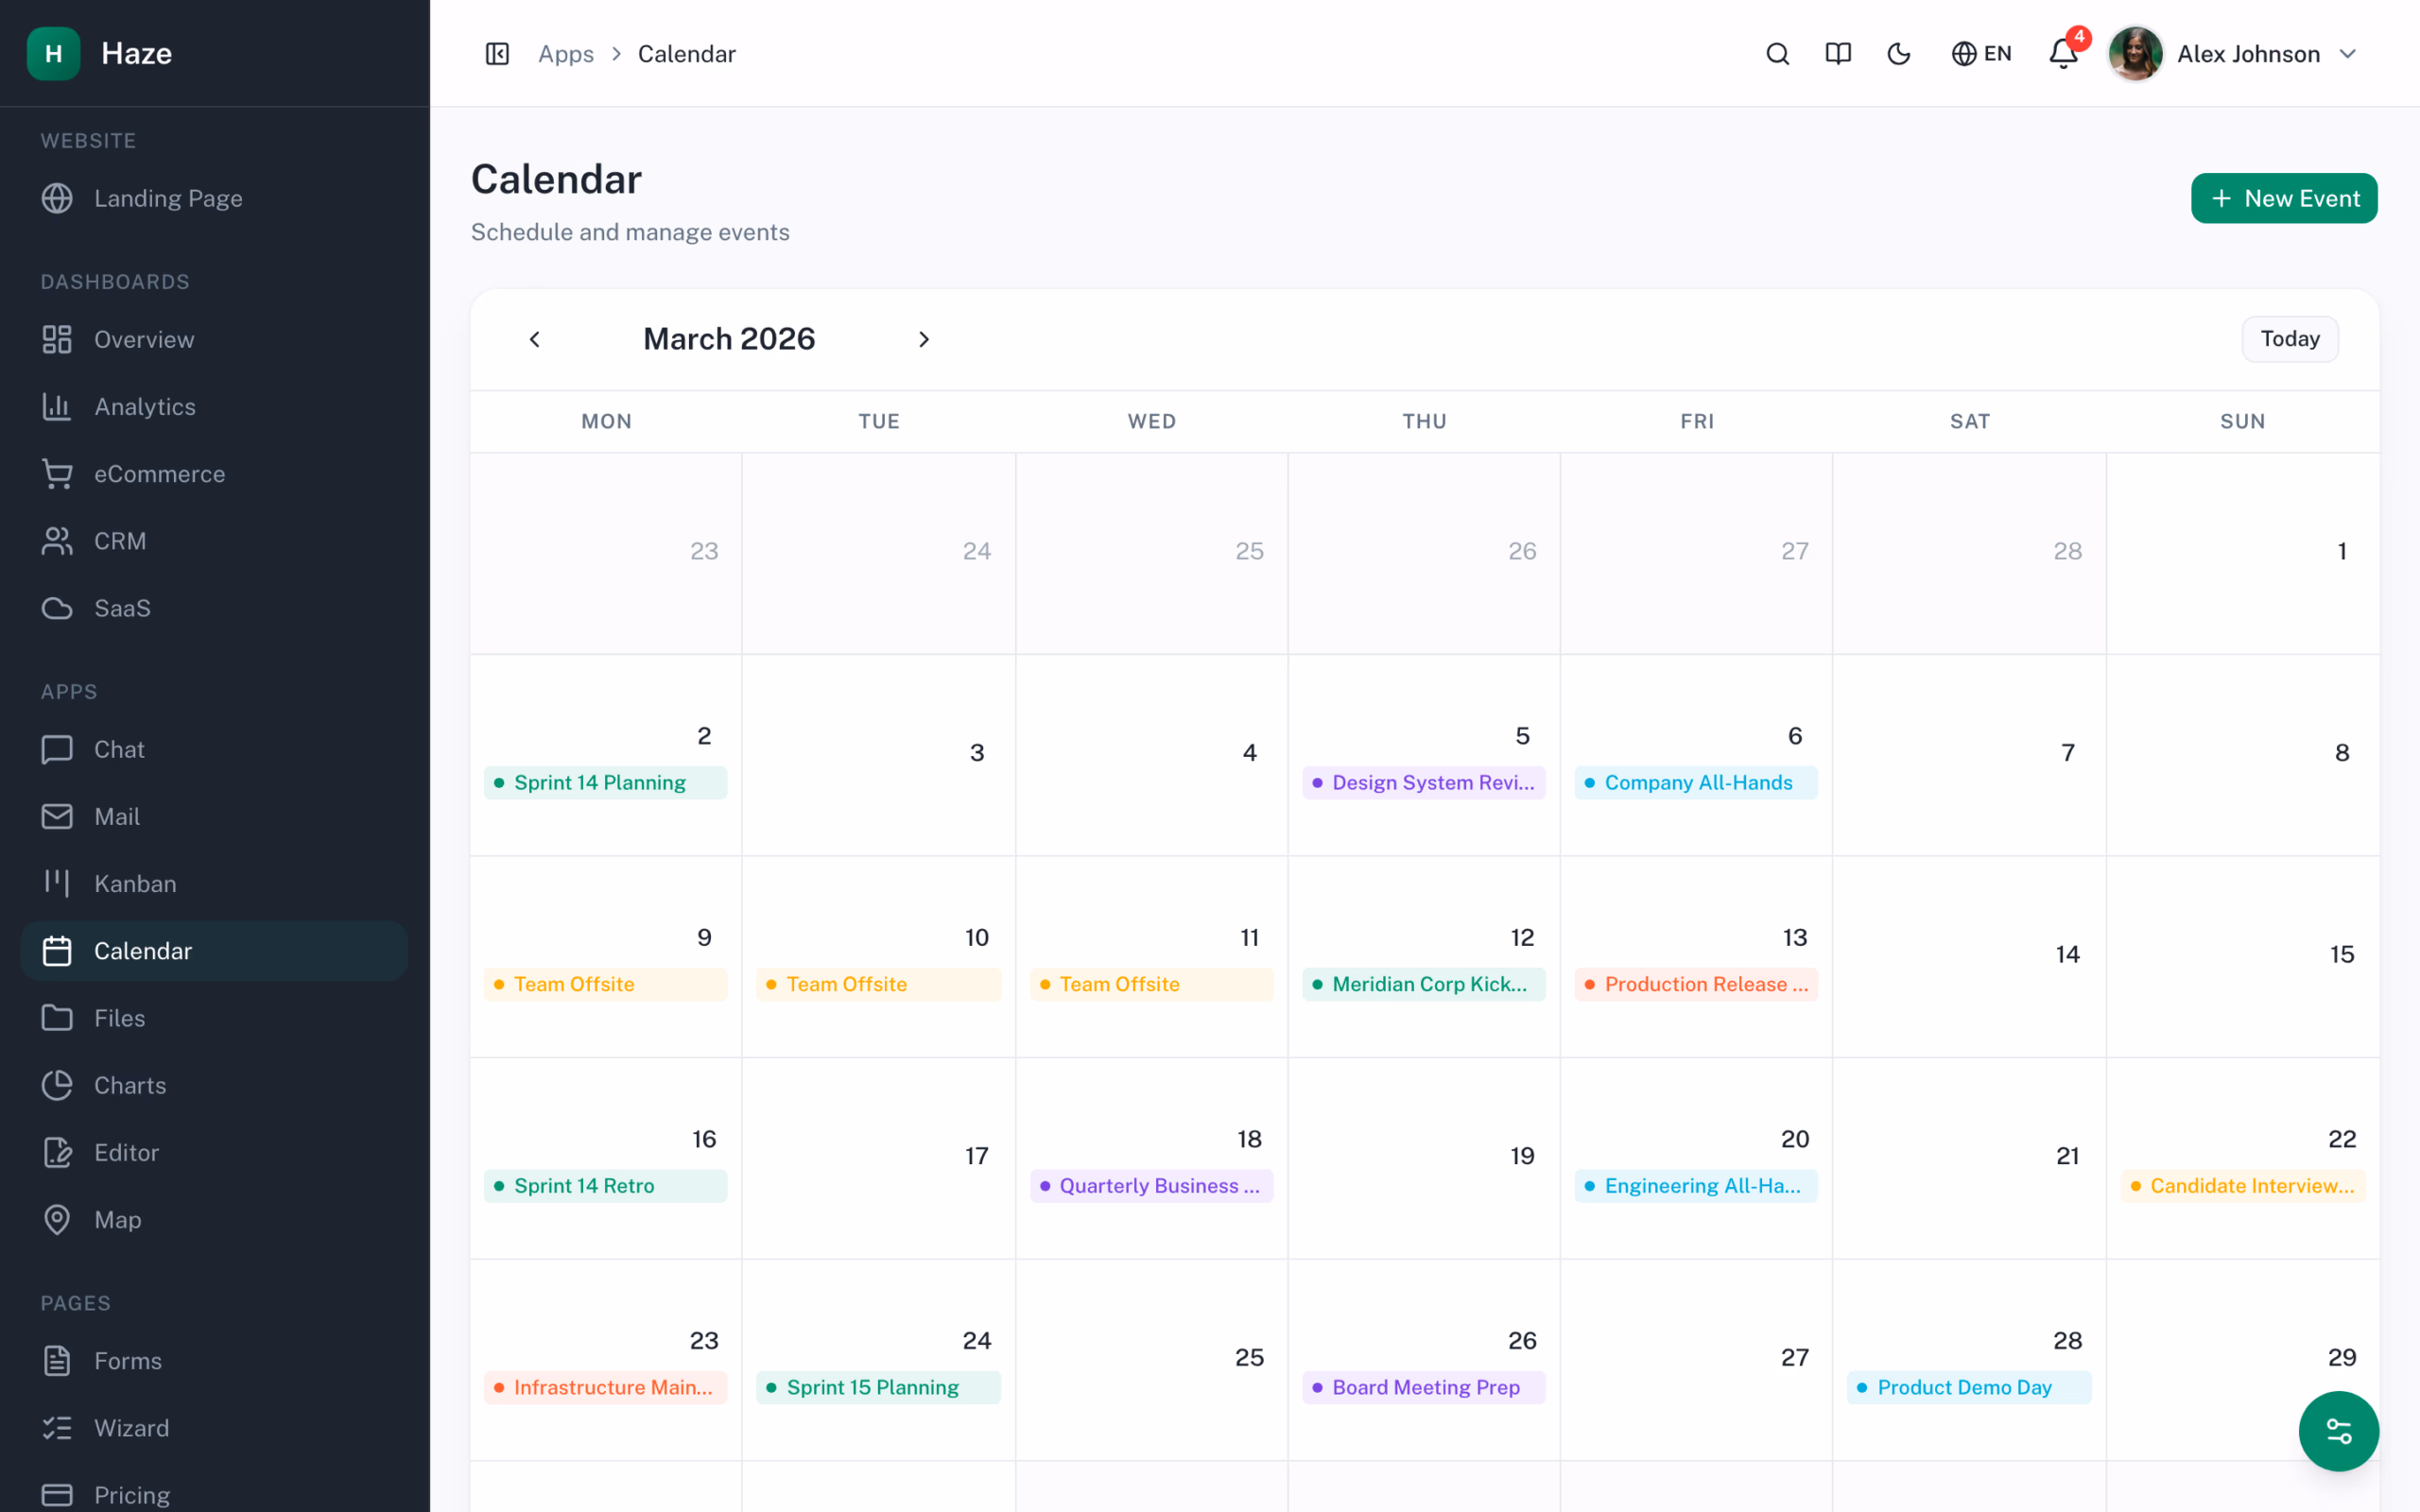2420x1512 pixels.
Task: Toggle dark mode with the moon icon
Action: (x=1898, y=54)
